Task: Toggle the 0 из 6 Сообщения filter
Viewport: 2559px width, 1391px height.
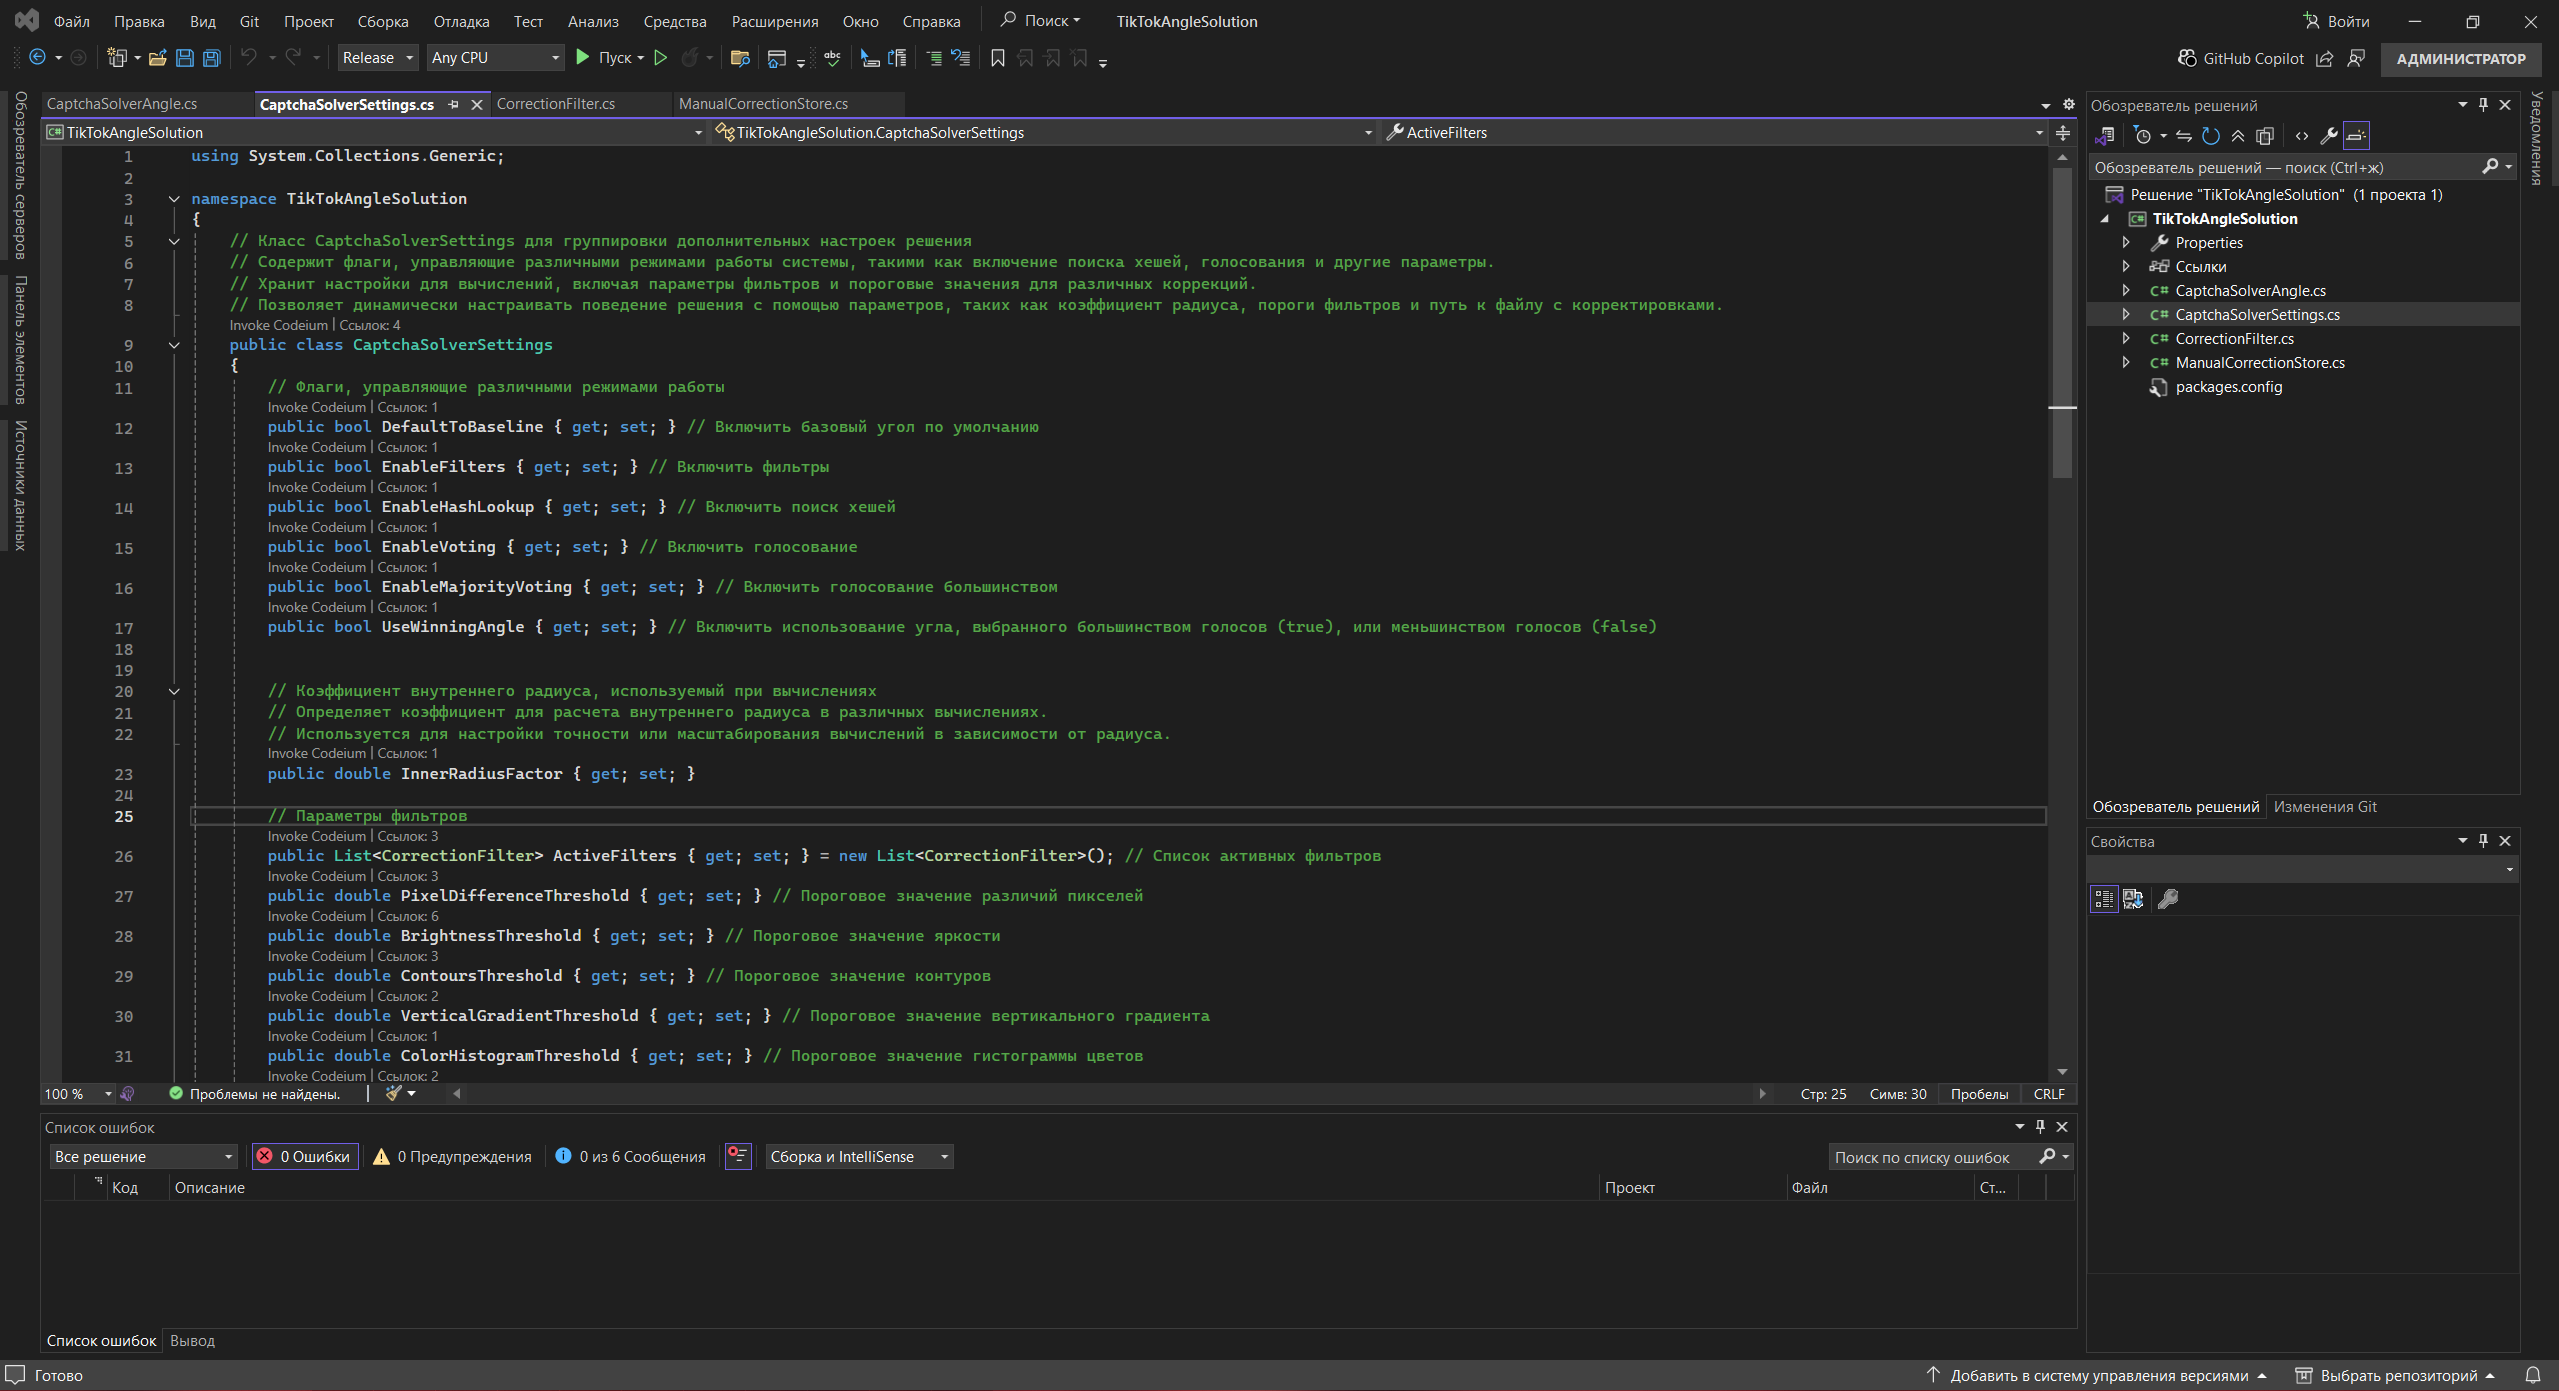Action: [x=631, y=1156]
